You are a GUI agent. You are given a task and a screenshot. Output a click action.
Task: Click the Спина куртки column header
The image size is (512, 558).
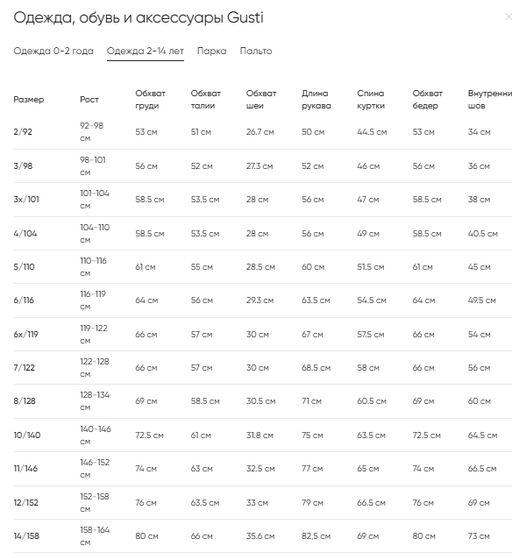(371, 99)
